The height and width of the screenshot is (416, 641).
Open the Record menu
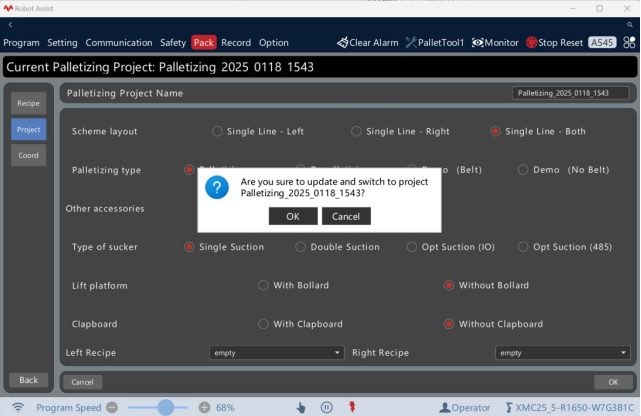tap(236, 42)
